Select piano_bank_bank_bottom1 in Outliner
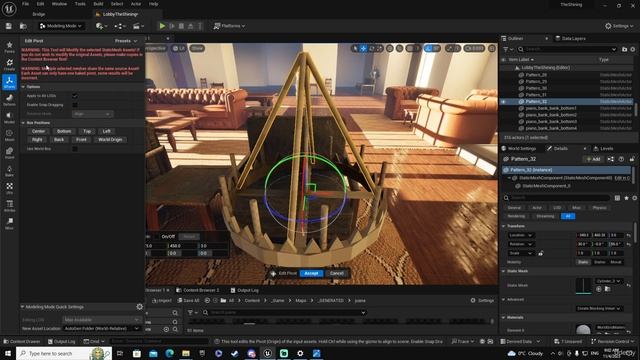 (551, 109)
